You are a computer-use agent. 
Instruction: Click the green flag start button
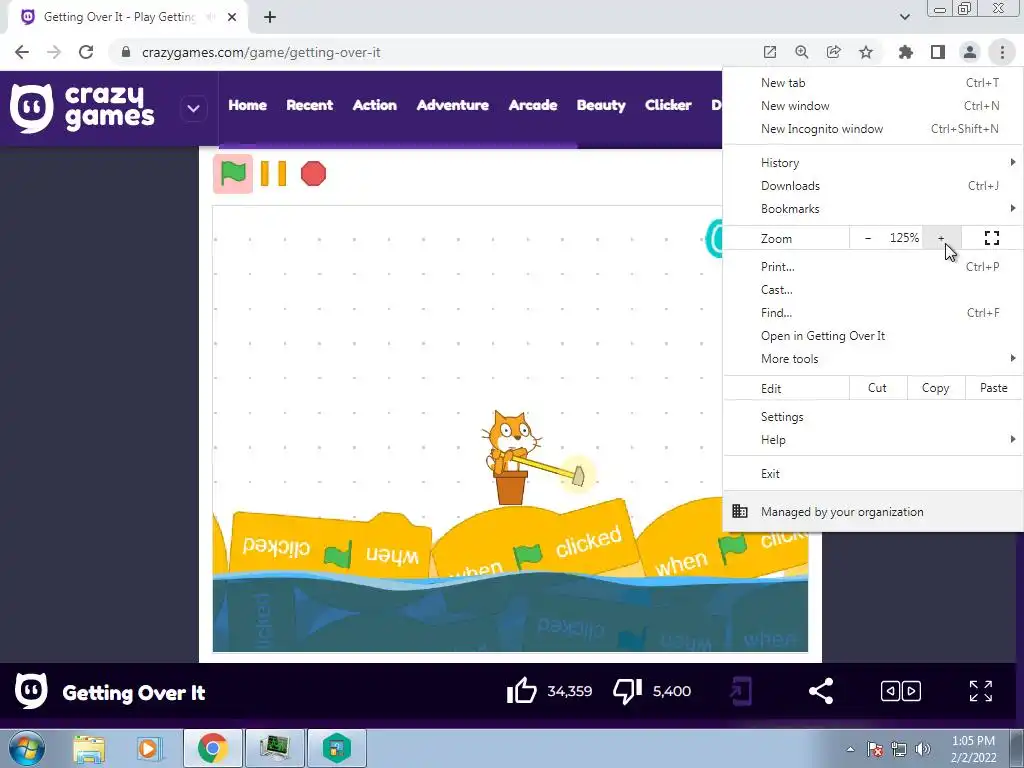[233, 174]
